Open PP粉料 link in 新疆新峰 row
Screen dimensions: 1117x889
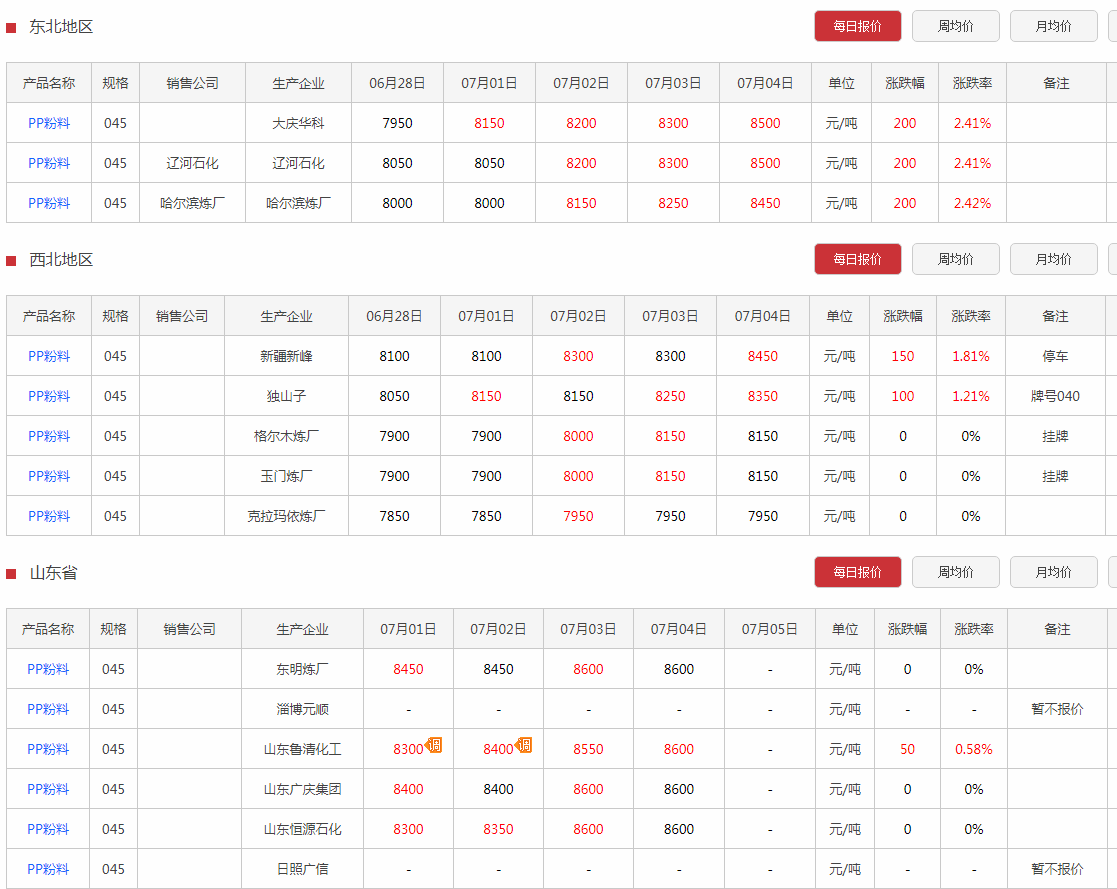pos(49,356)
